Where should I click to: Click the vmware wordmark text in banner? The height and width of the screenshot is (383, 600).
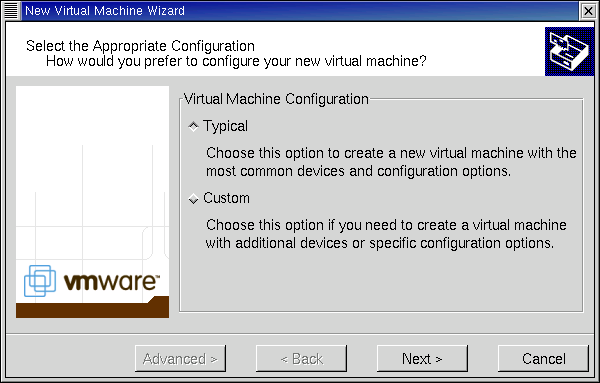pyautogui.click(x=111, y=282)
